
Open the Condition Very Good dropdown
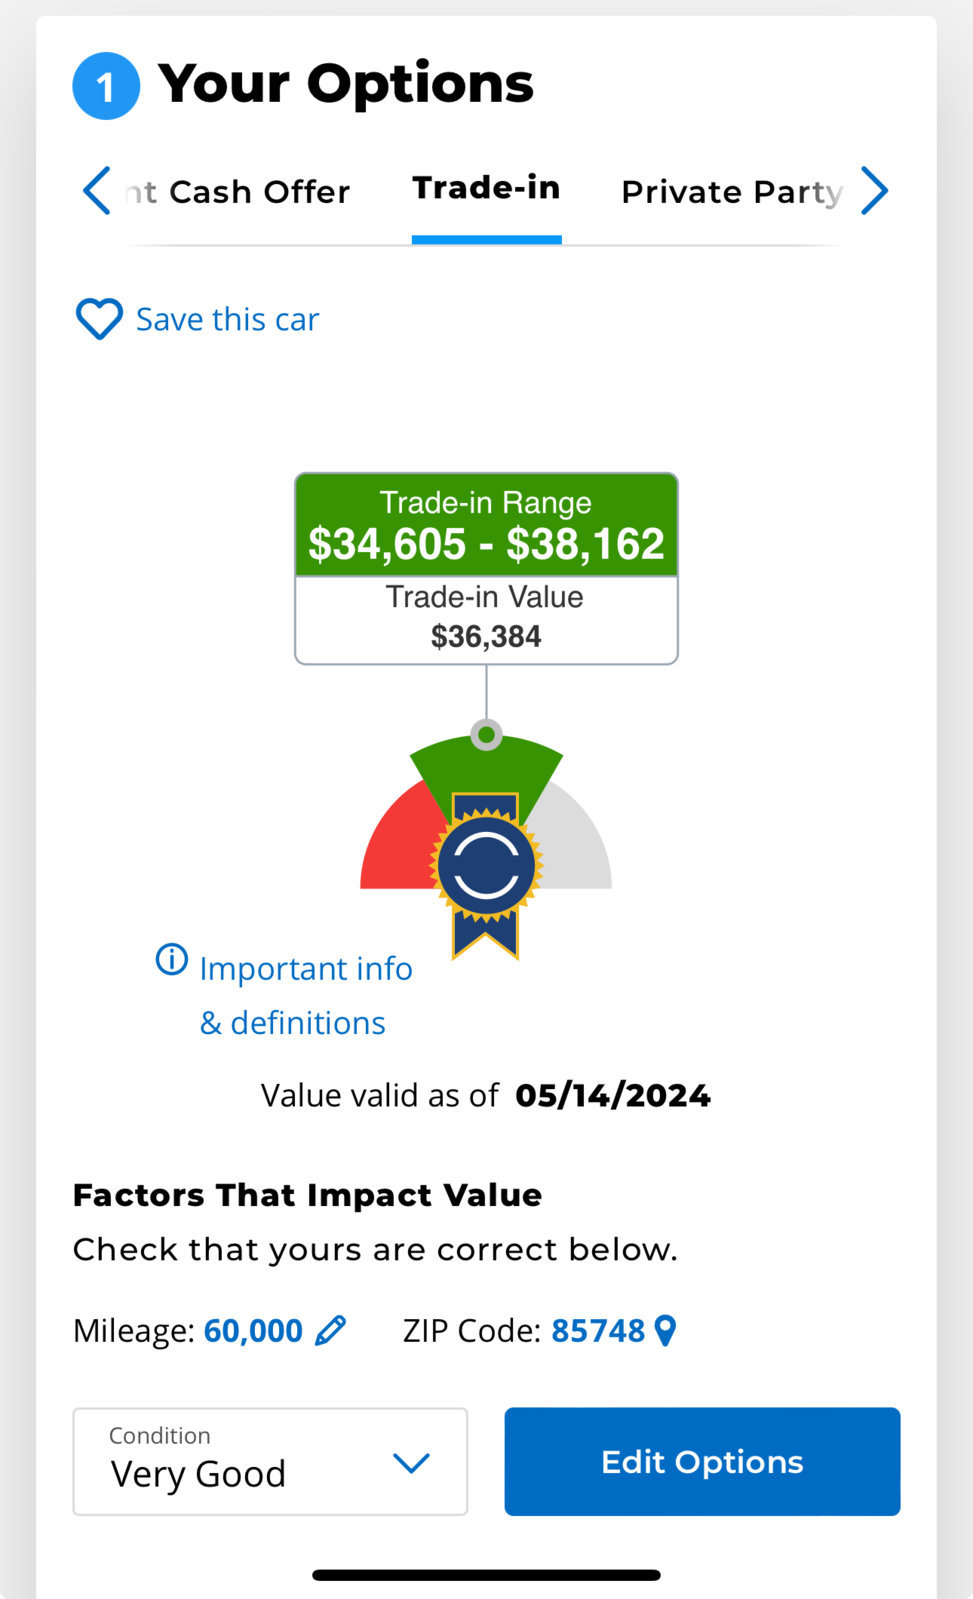(270, 1461)
